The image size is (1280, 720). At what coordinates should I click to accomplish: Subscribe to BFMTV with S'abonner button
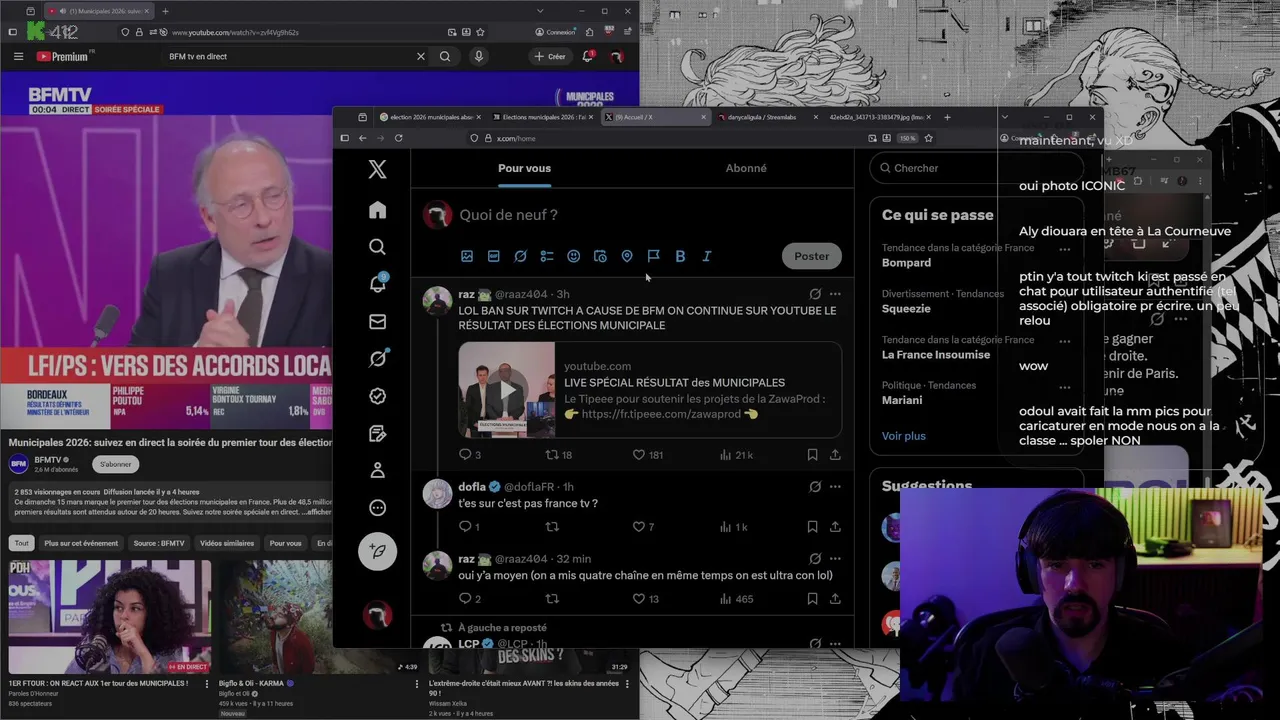coord(115,464)
